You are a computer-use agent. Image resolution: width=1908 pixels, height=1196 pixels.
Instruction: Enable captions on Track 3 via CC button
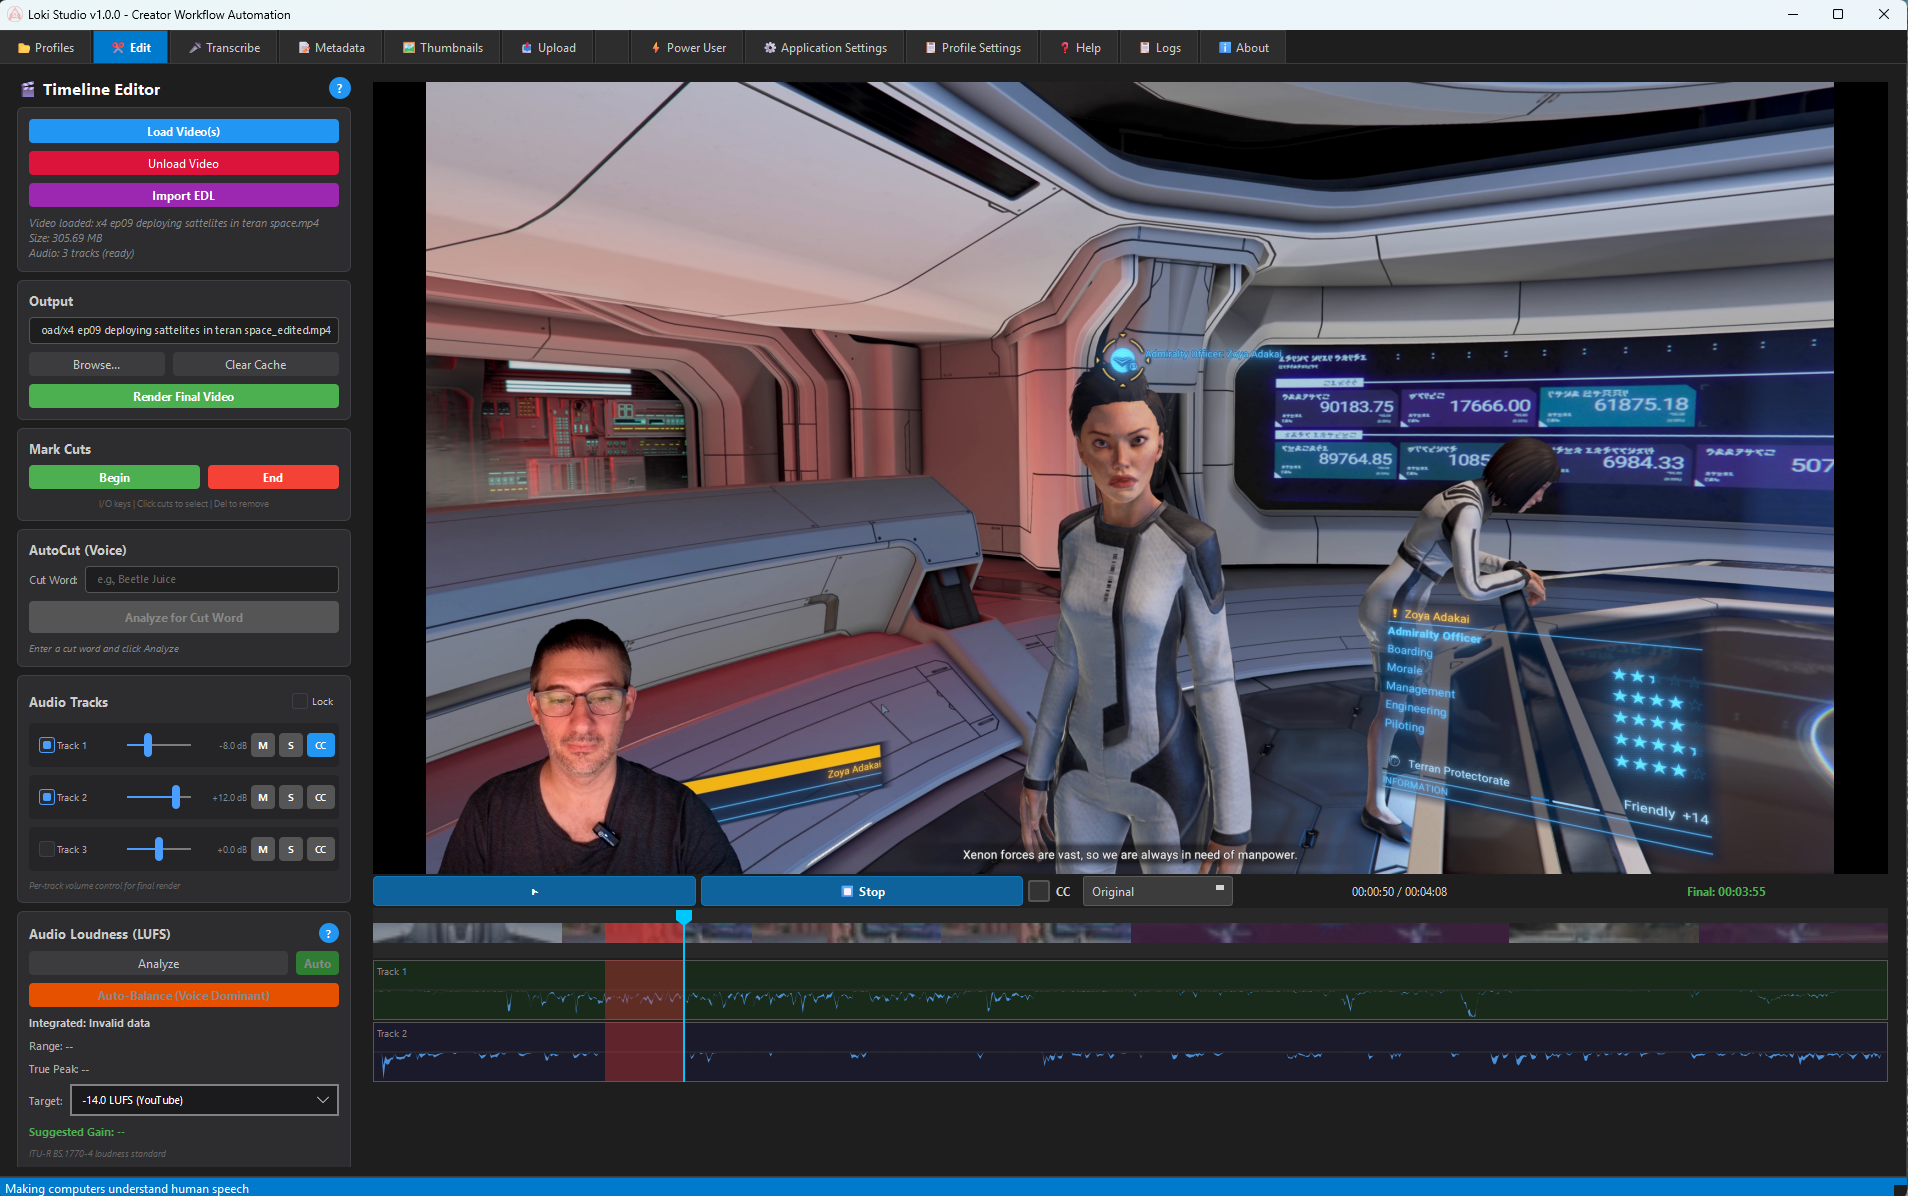320,849
